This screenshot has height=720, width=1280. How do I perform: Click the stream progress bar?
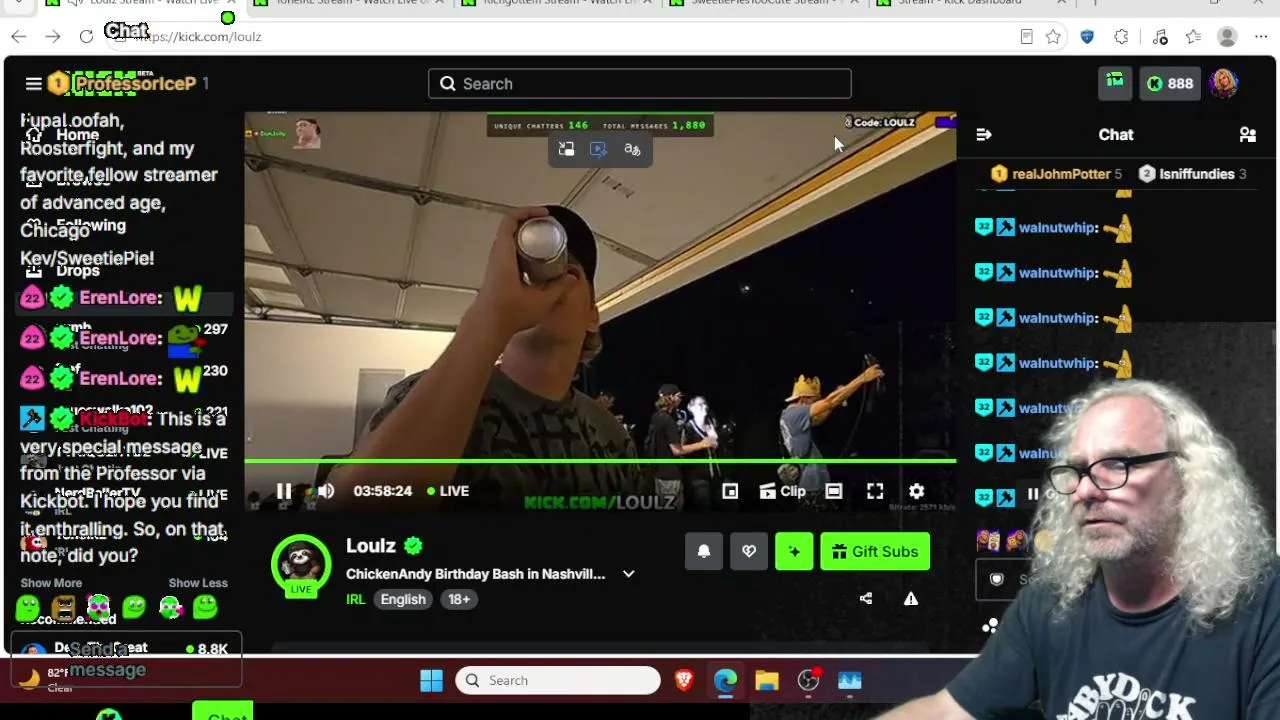(600, 461)
